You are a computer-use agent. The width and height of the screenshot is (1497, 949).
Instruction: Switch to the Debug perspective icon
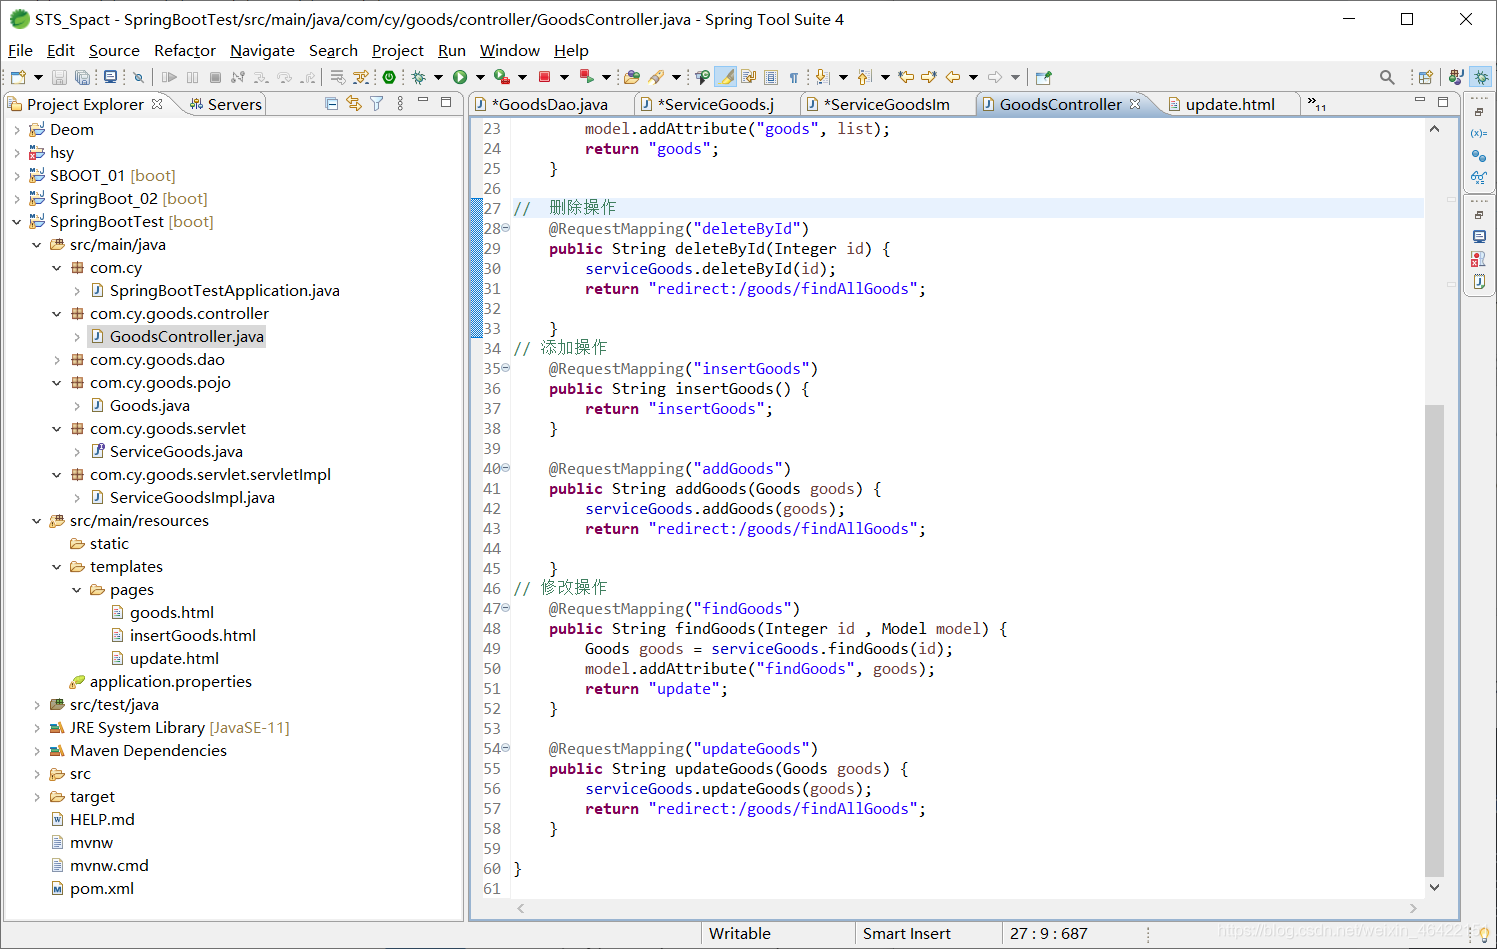(1481, 77)
